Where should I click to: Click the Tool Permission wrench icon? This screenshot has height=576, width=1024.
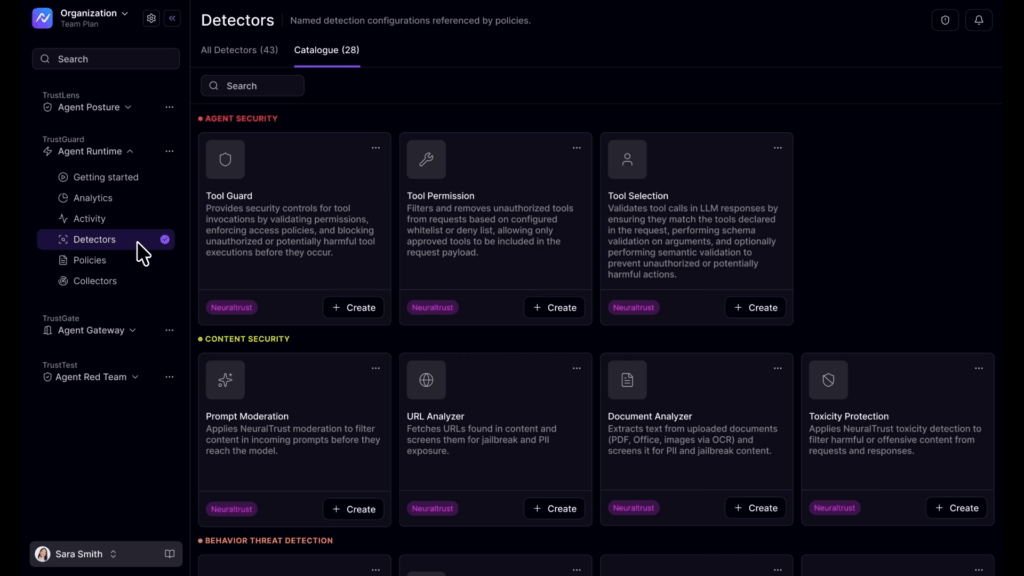pyautogui.click(x=426, y=159)
